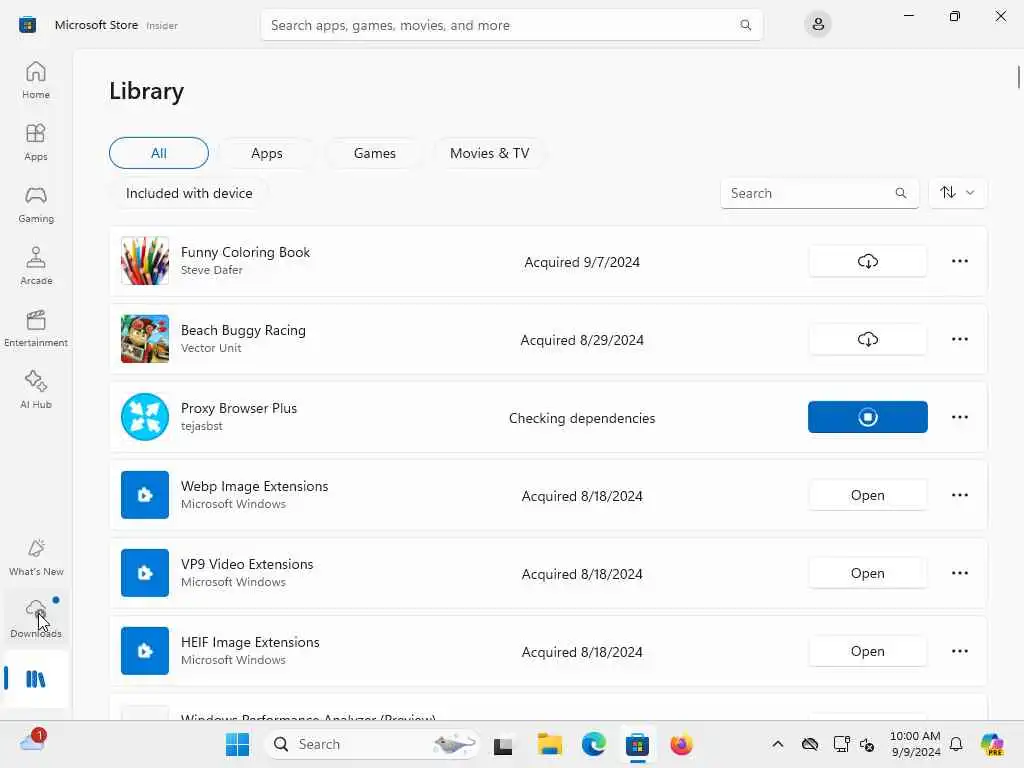Click the taskbar Search box
This screenshot has height=768, width=1024.
(372, 744)
